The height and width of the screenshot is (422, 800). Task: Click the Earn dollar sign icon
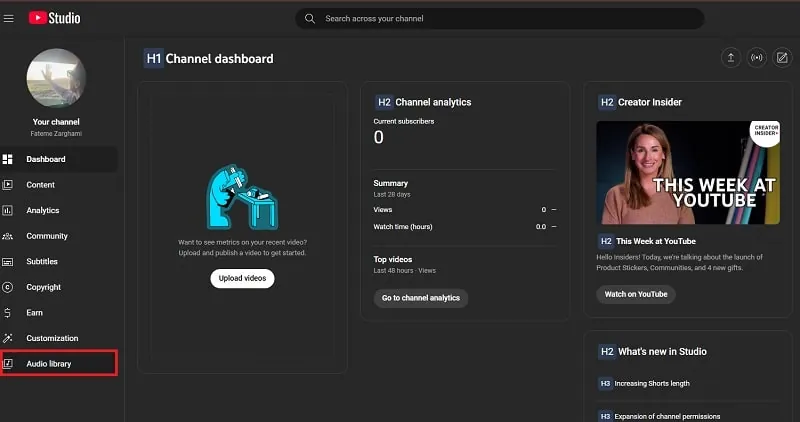[8, 313]
